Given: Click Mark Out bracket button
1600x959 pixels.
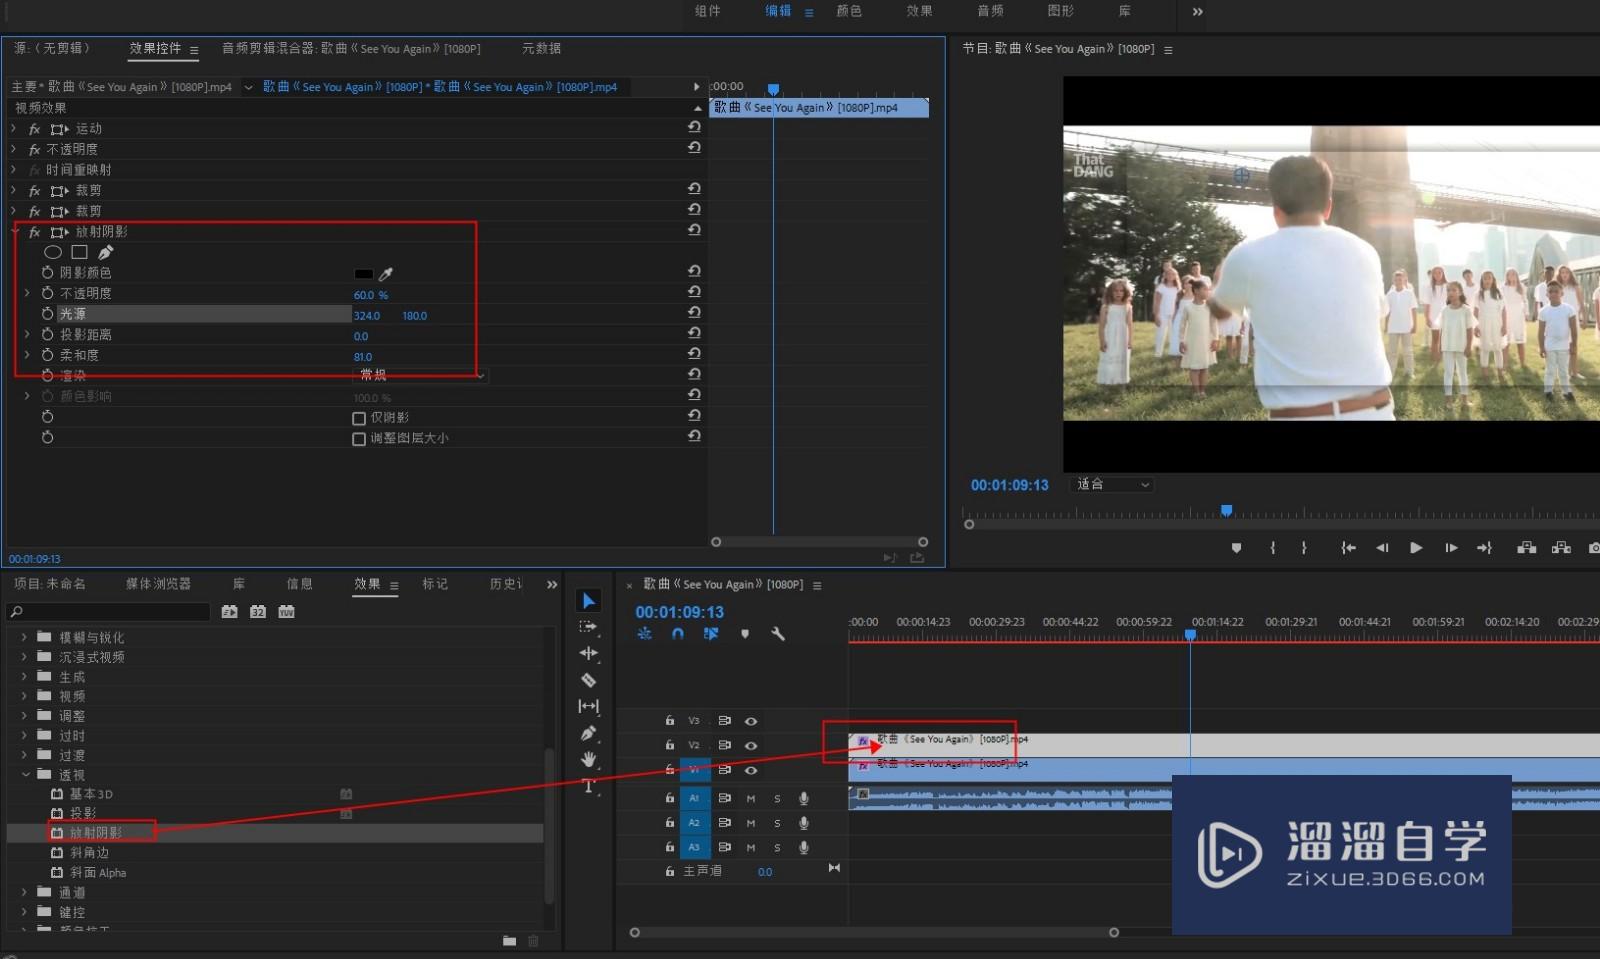Looking at the screenshot, I should [x=1304, y=548].
